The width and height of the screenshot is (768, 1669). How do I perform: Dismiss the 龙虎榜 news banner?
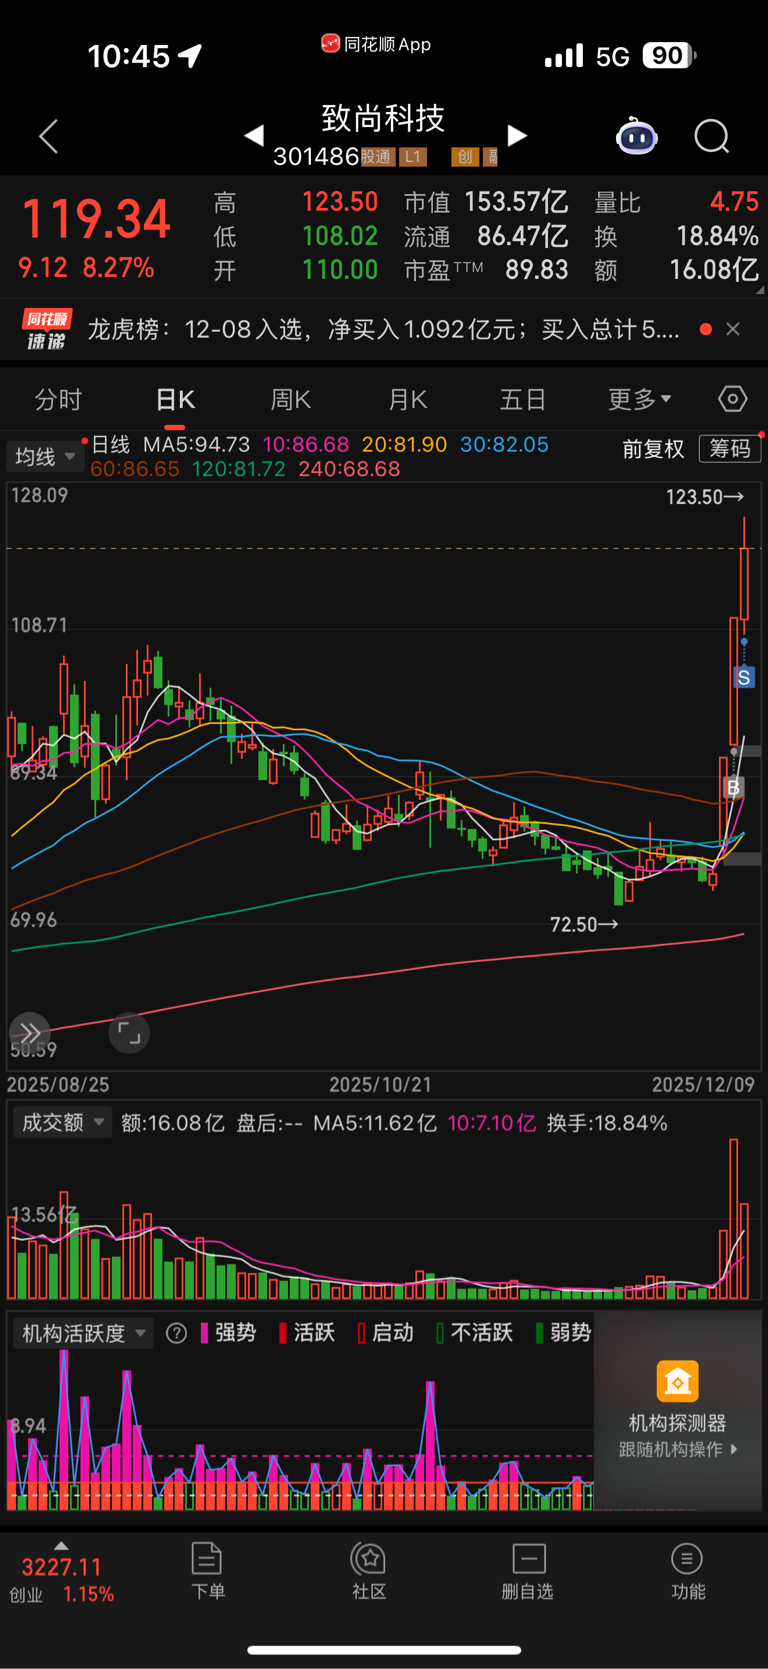pos(733,329)
